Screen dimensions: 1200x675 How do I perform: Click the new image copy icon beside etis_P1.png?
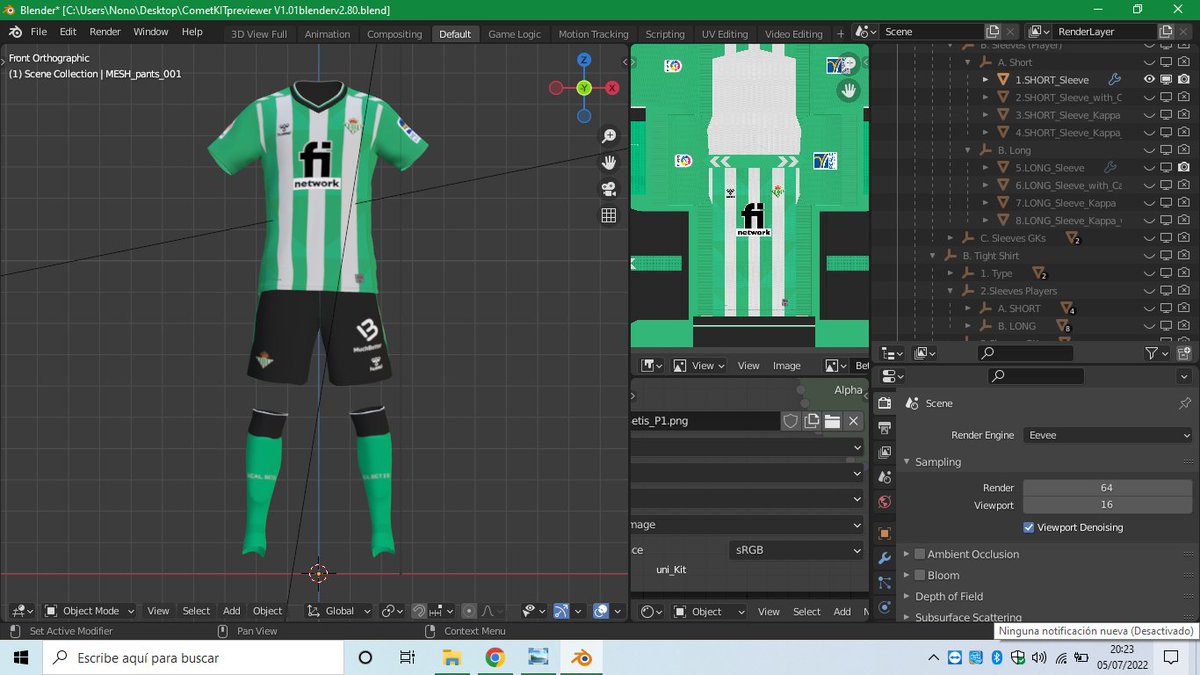(x=812, y=421)
